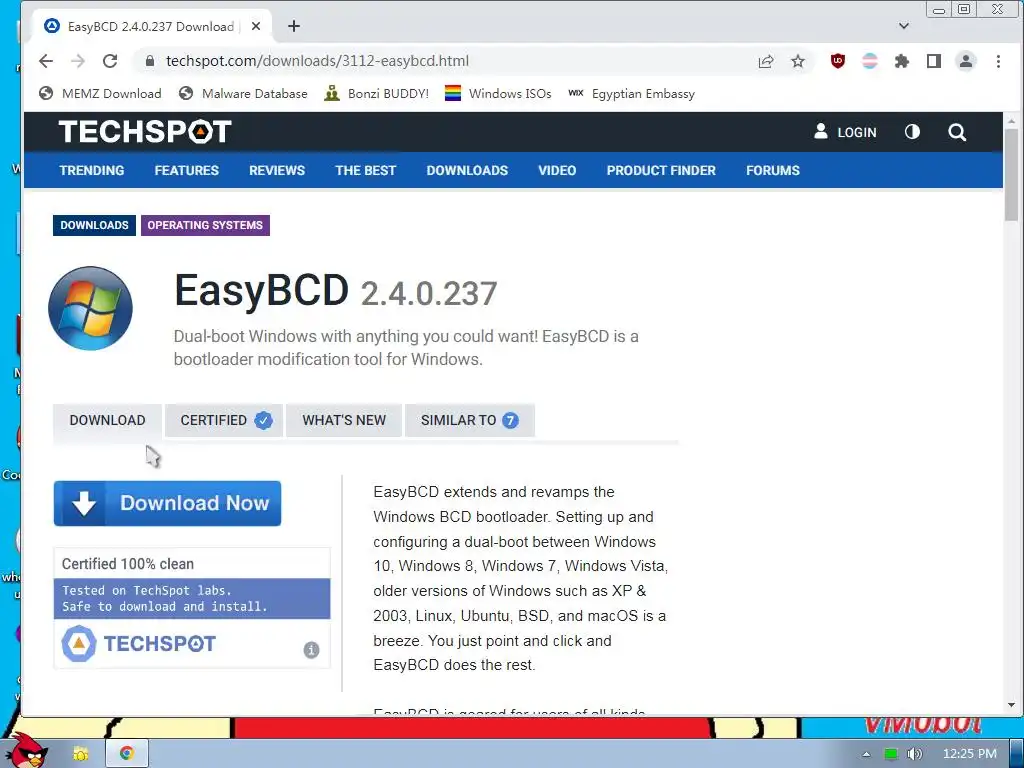Image resolution: width=1024 pixels, height=768 pixels.
Task: Open PRODUCT FINDER nav item
Action: tap(661, 170)
